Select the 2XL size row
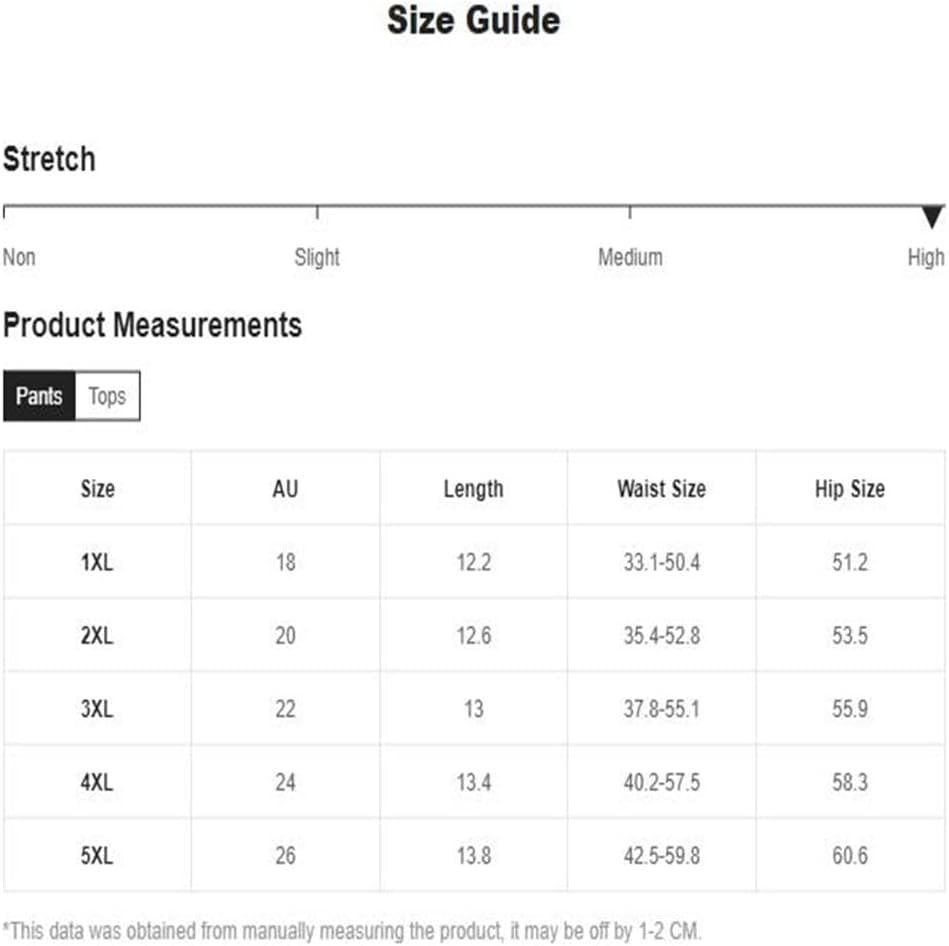The width and height of the screenshot is (949, 946). pyautogui.click(x=474, y=635)
